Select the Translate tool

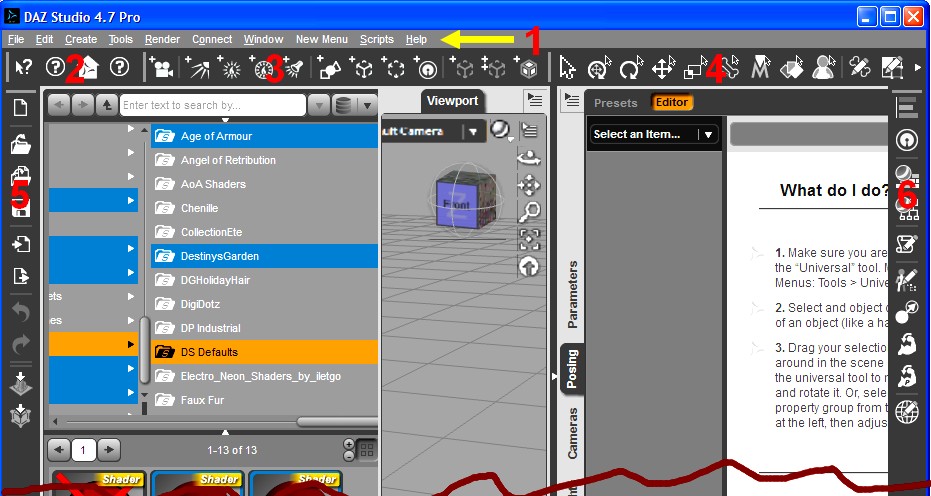pos(663,68)
